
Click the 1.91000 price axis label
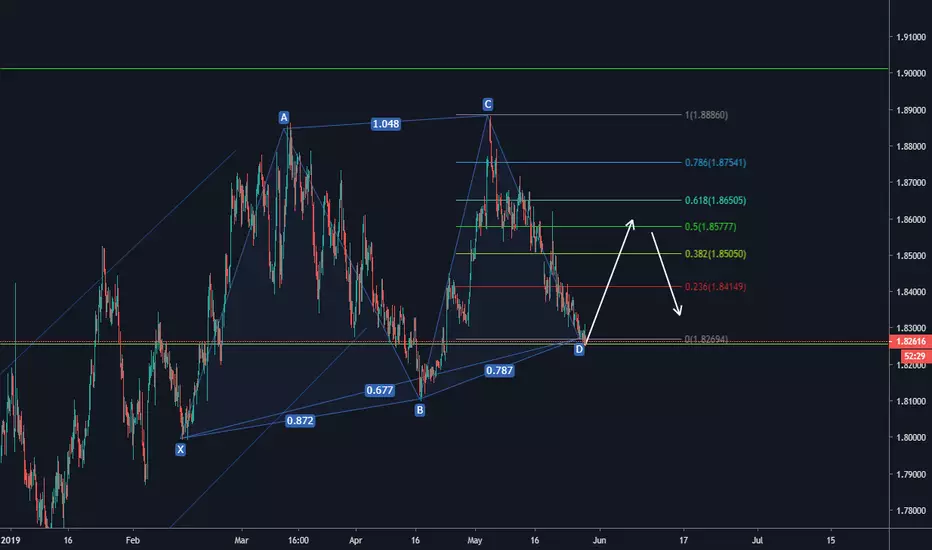(x=911, y=37)
